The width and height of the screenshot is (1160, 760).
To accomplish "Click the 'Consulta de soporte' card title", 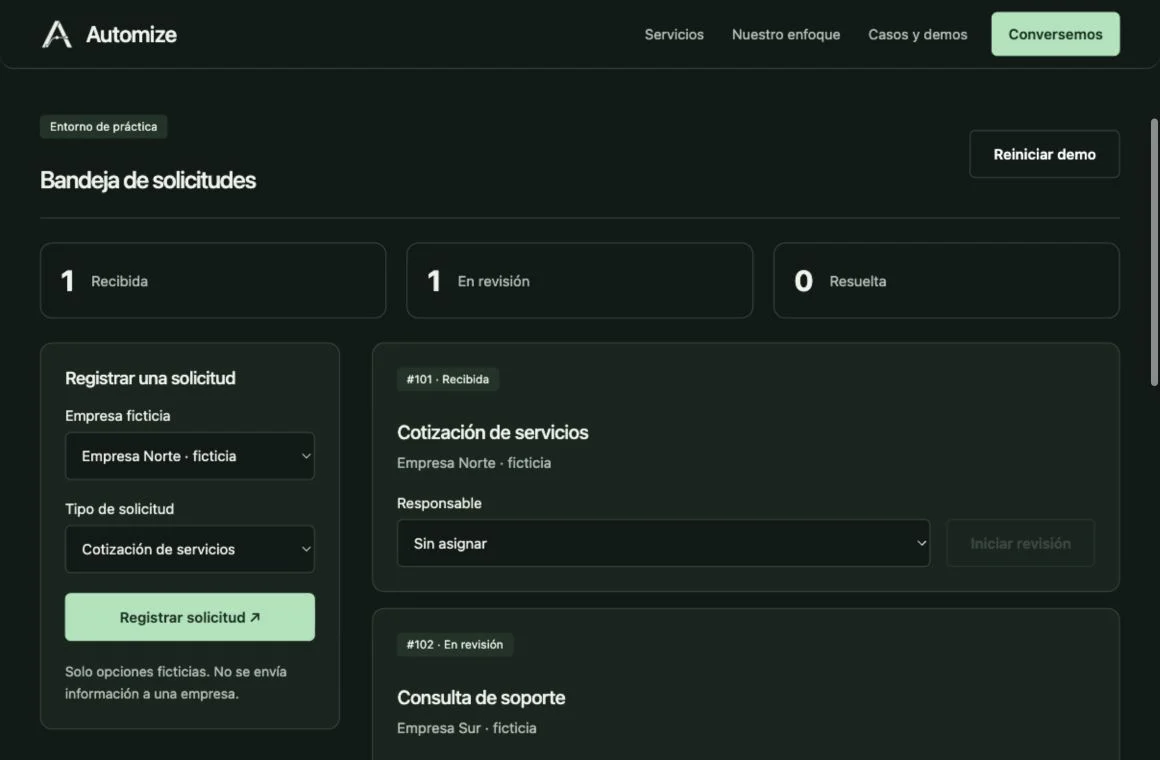I will point(481,698).
